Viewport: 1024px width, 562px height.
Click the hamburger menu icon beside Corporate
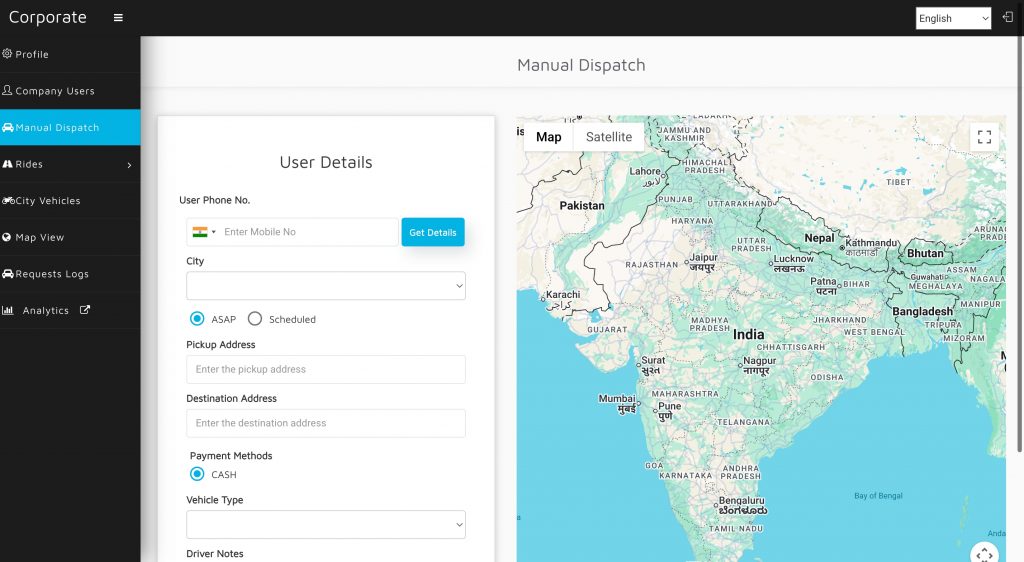pyautogui.click(x=118, y=18)
